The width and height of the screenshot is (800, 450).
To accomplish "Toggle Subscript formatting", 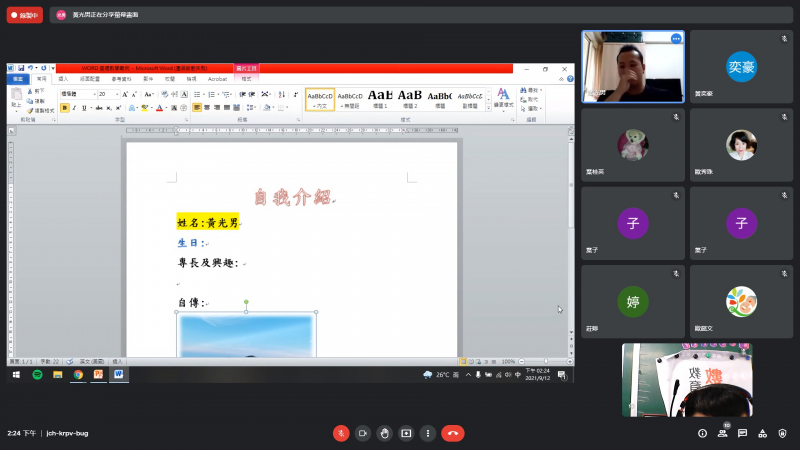I will (109, 108).
